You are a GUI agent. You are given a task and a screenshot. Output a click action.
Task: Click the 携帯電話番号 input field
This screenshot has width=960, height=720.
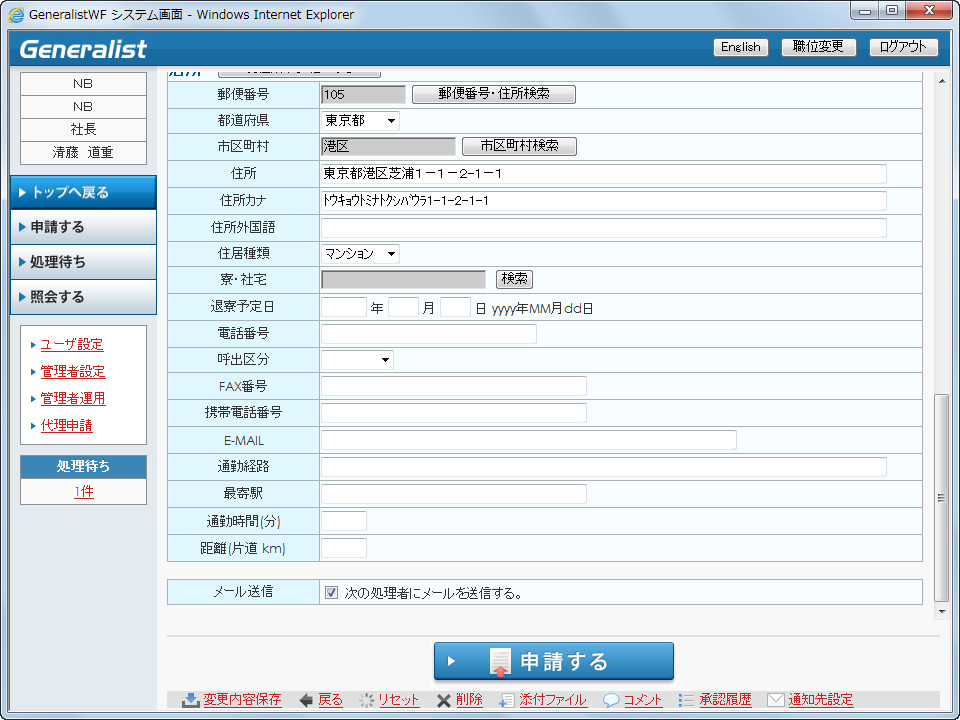click(454, 413)
